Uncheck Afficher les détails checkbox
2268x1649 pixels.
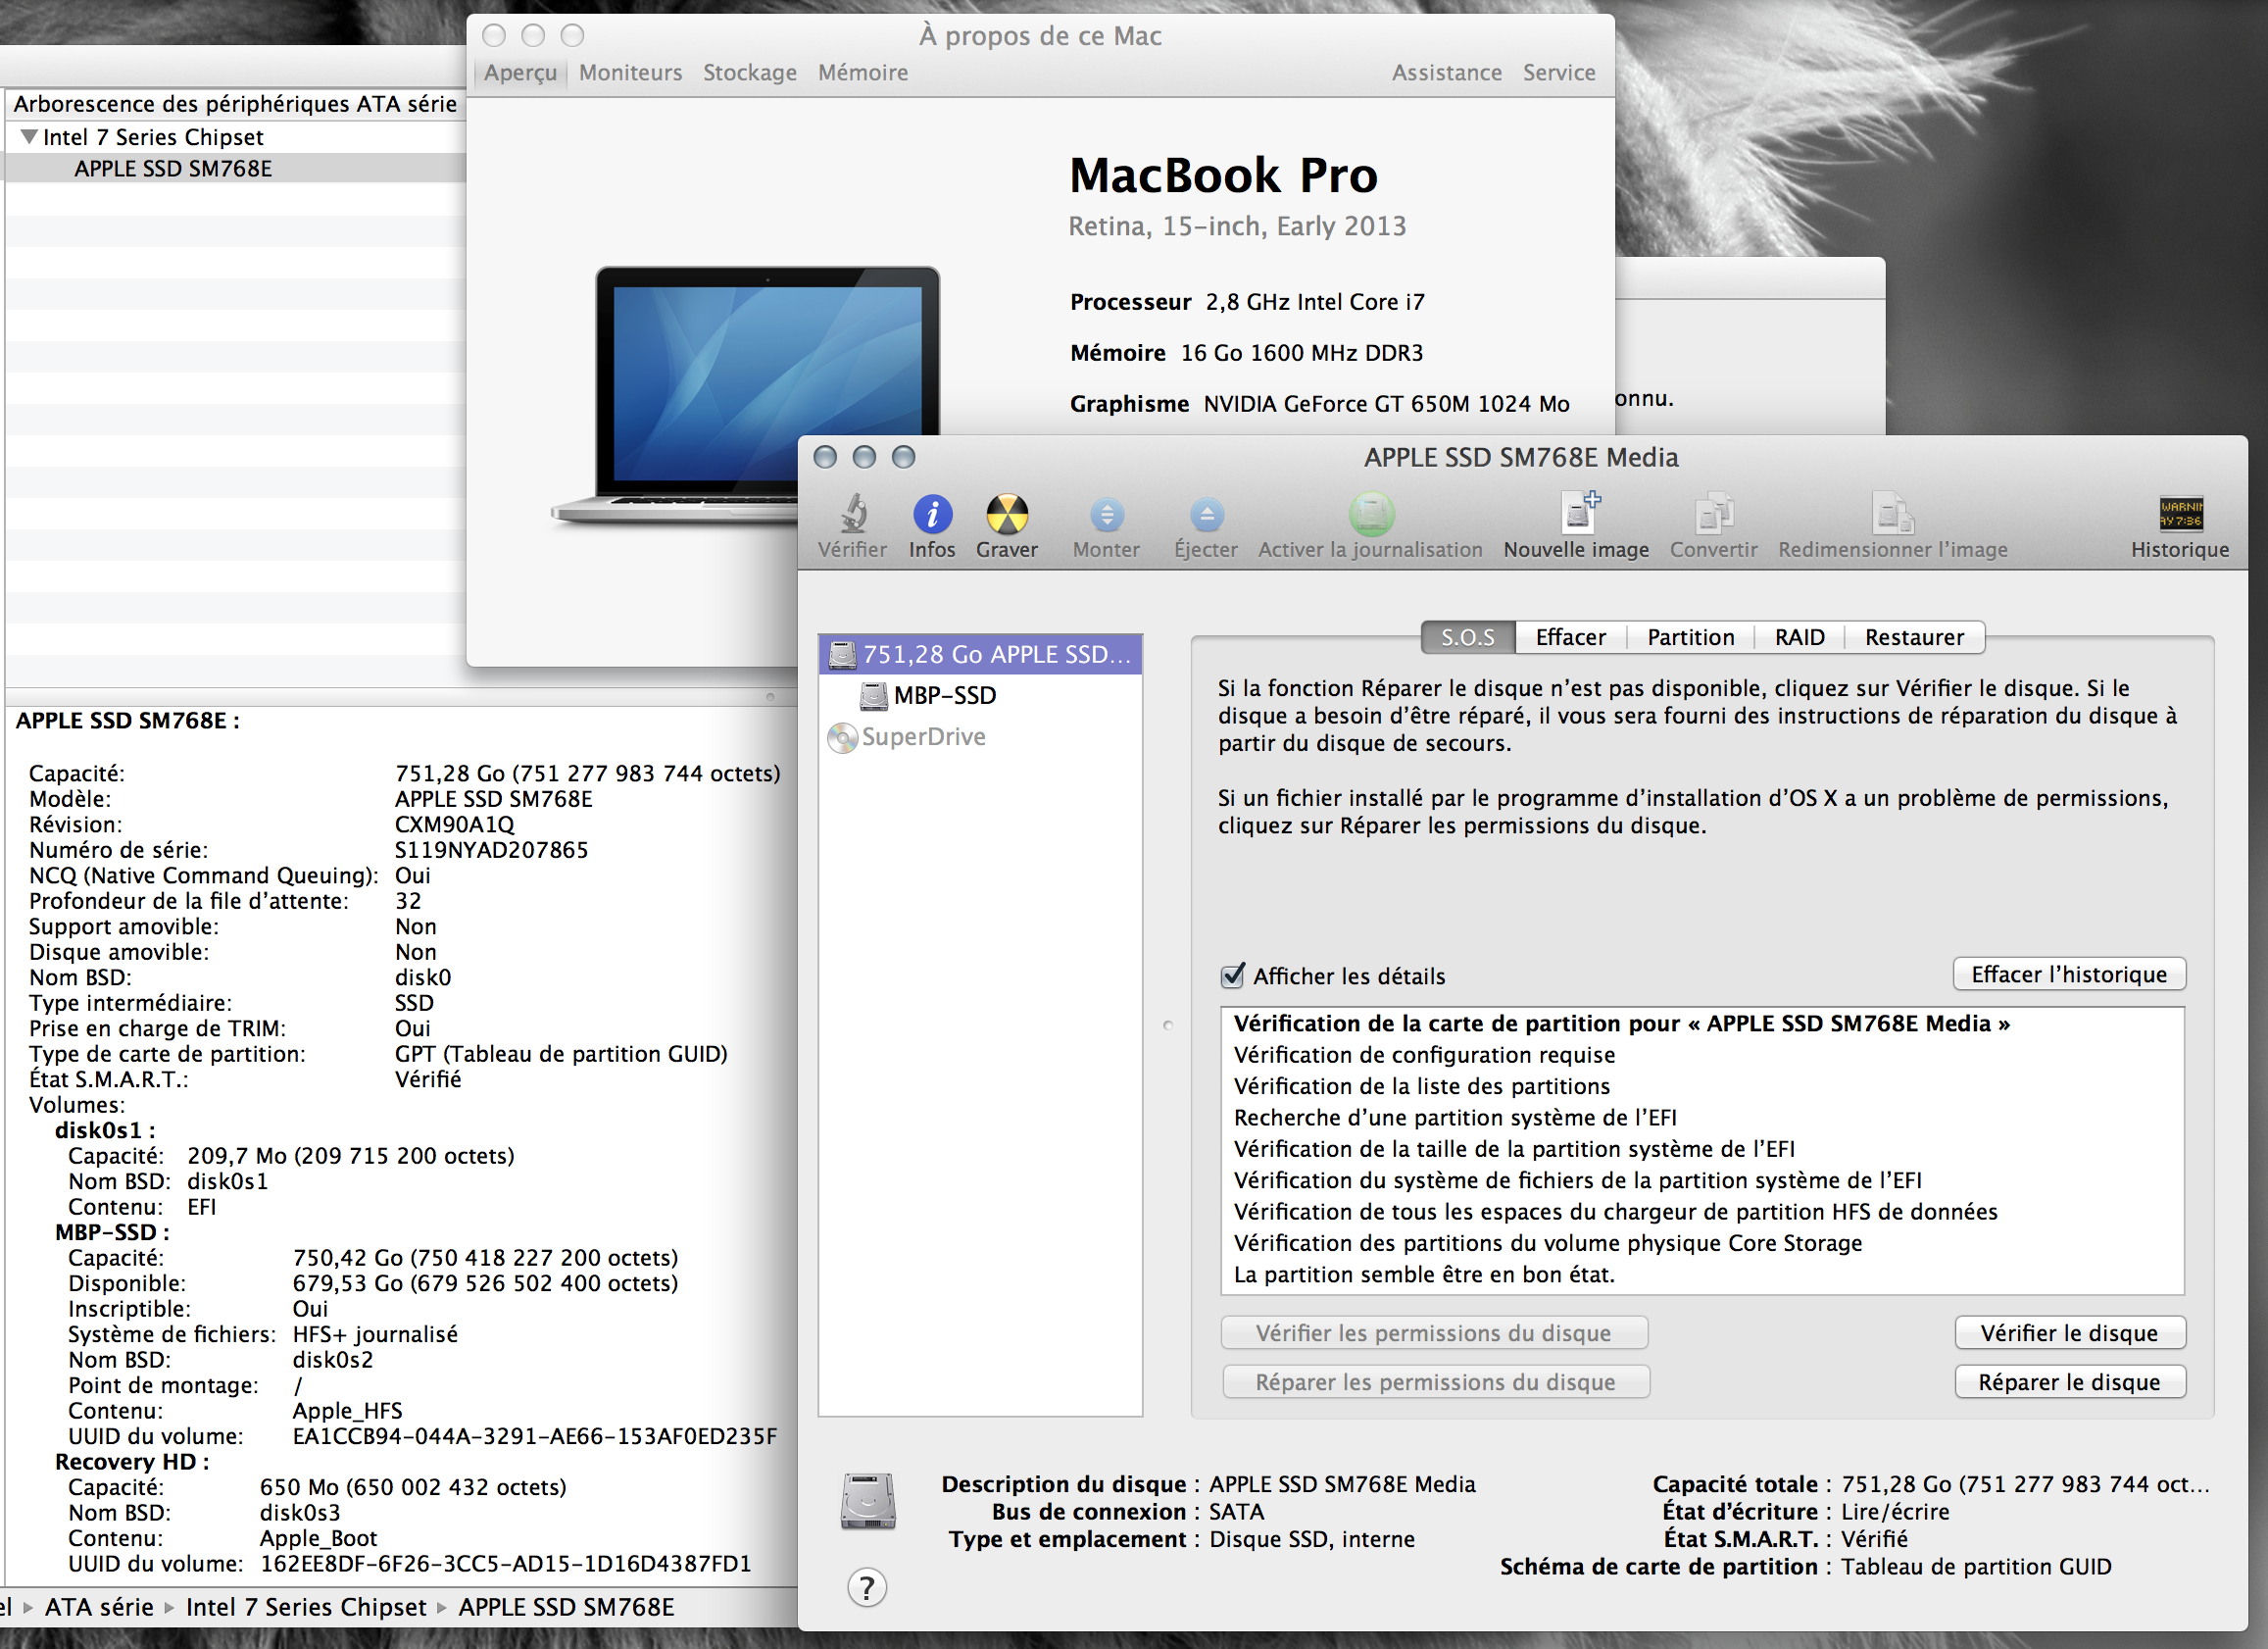click(1233, 975)
